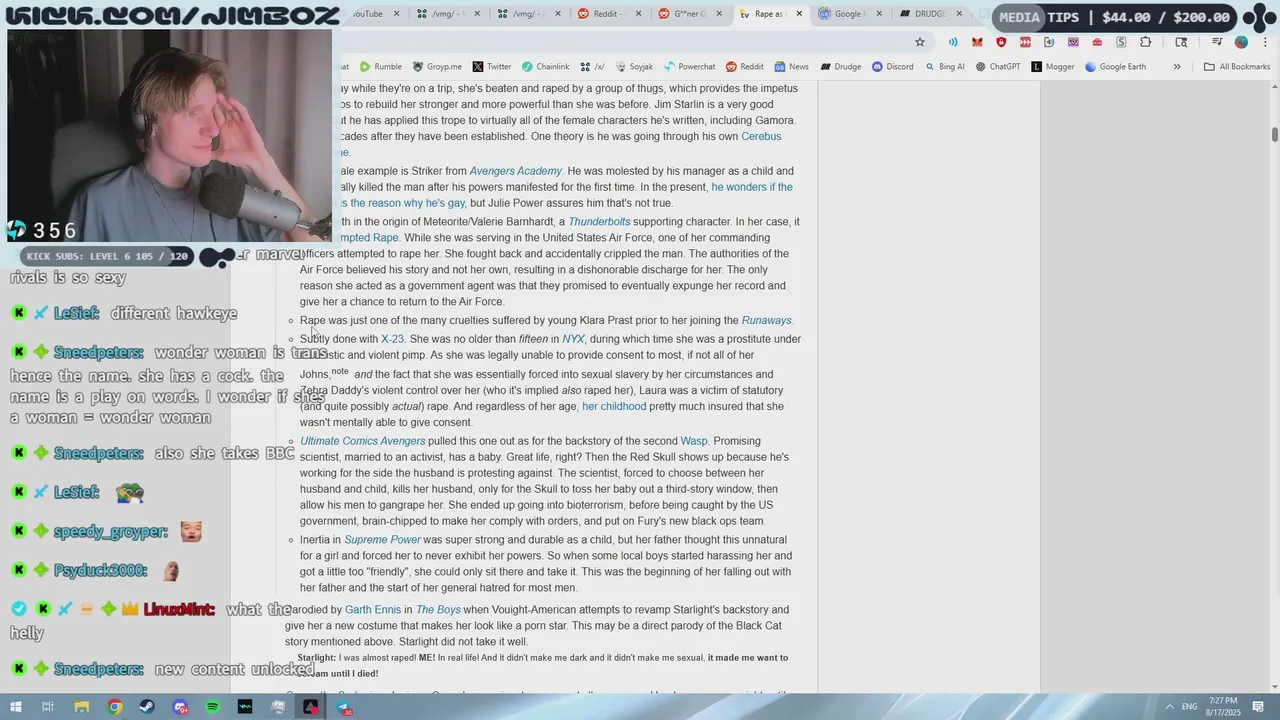Follow the Thunderbolts link
Screen dimensions: 1280x720
pos(599,222)
